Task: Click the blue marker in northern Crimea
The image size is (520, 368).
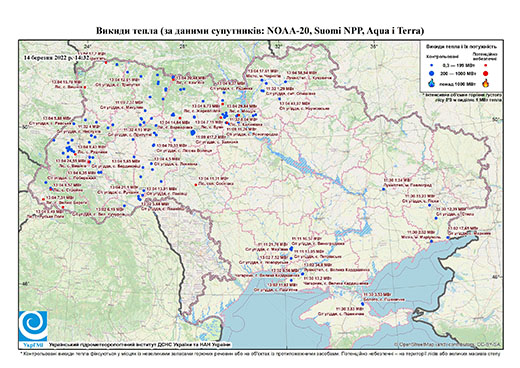Action: pyautogui.click(x=363, y=304)
